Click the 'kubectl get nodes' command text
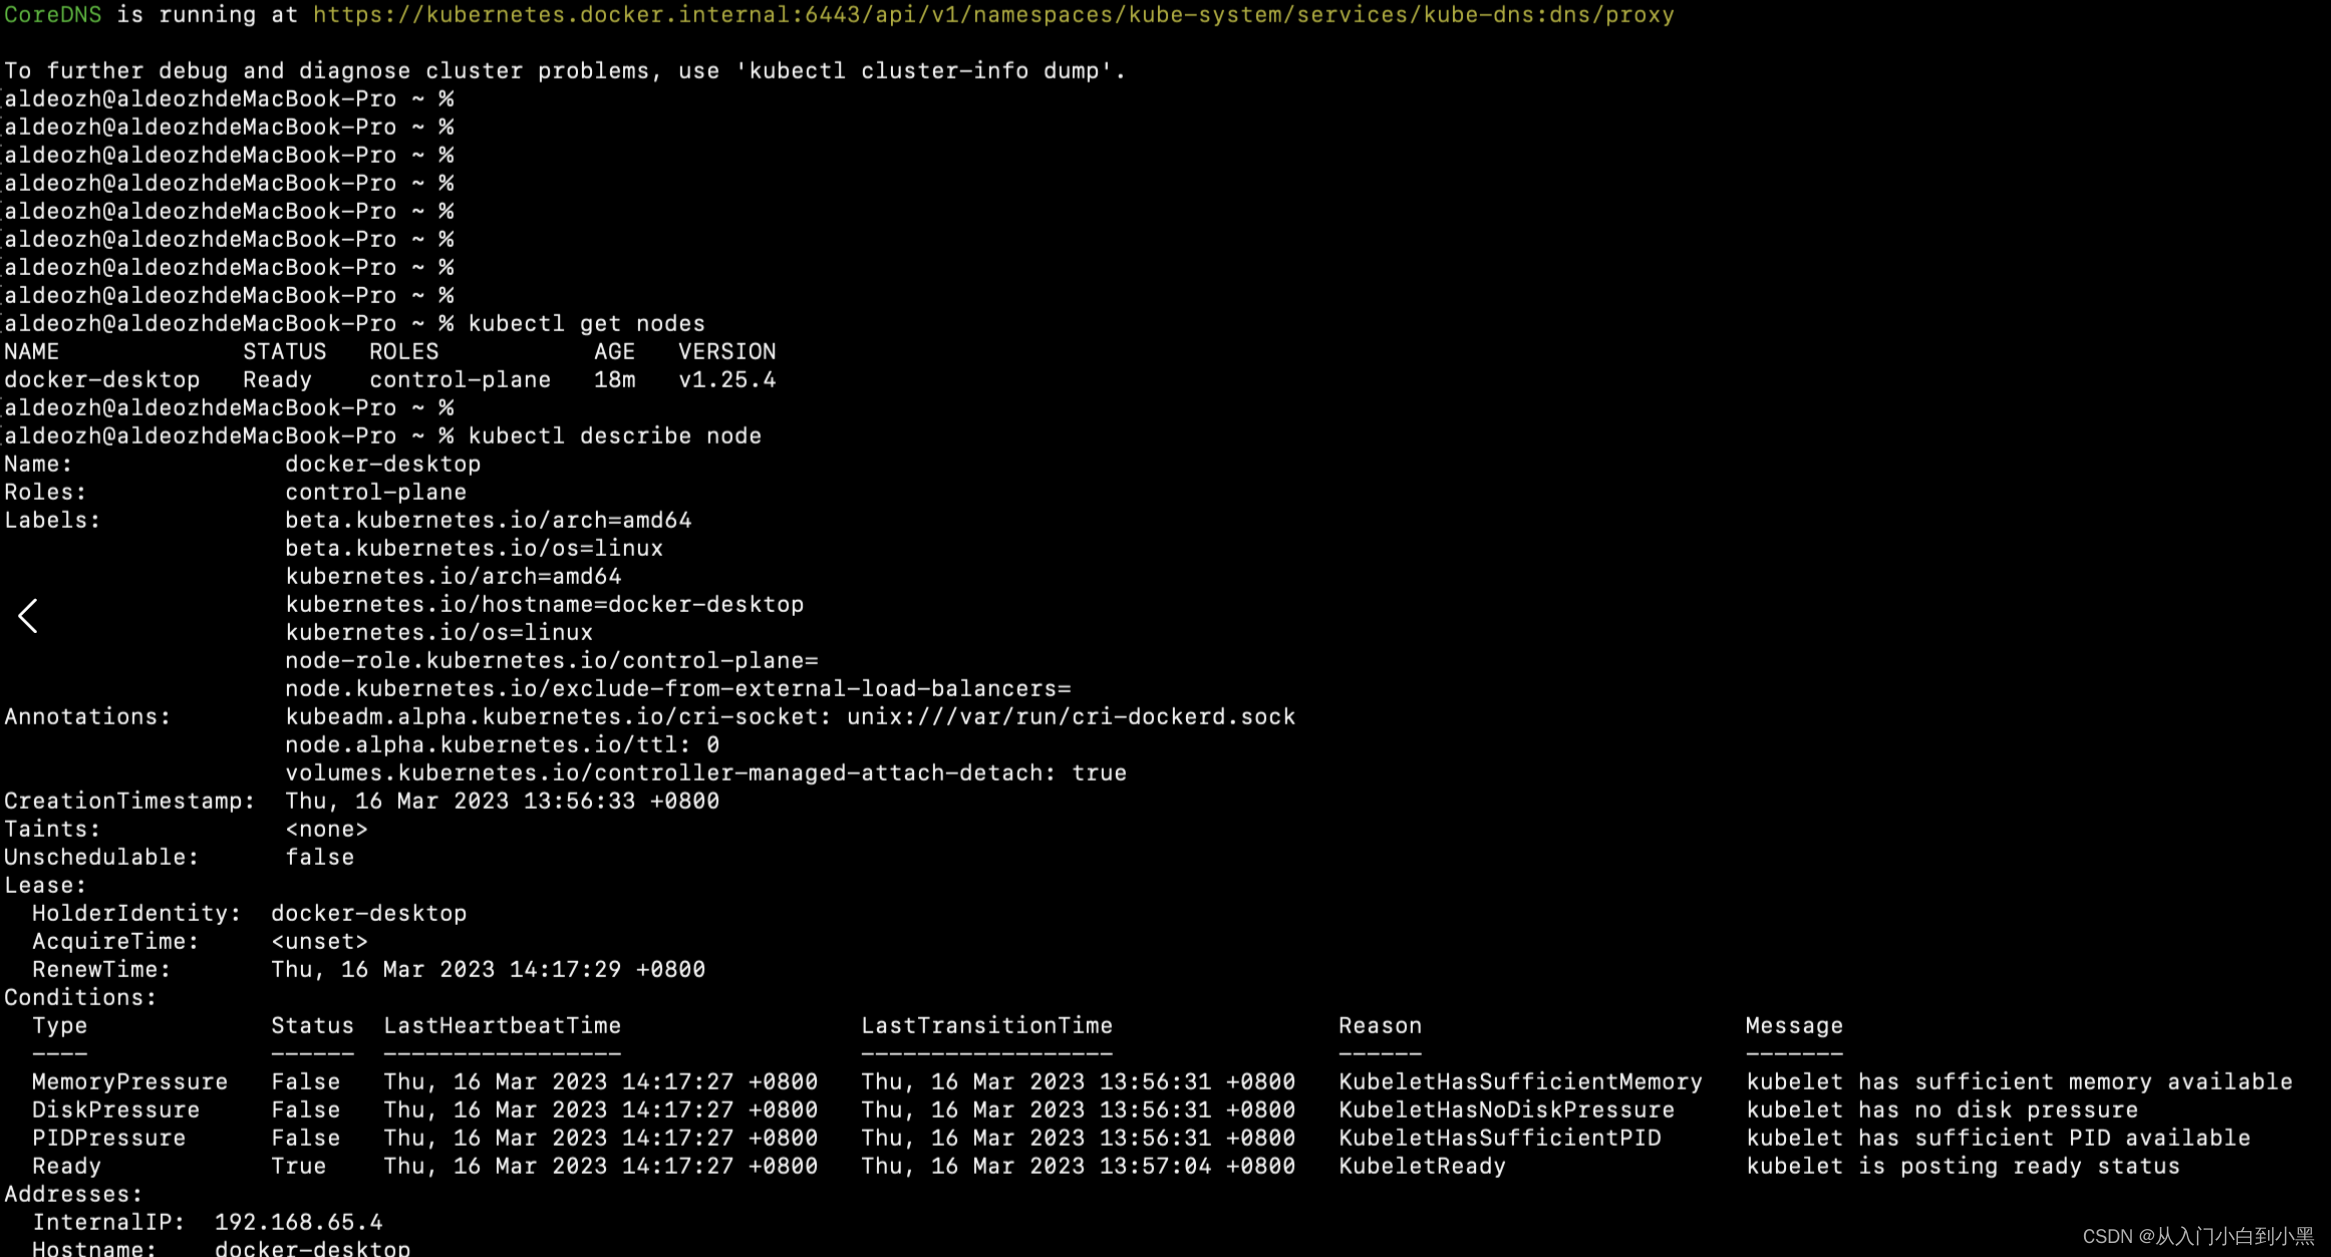The height and width of the screenshot is (1257, 2331). [x=586, y=324]
